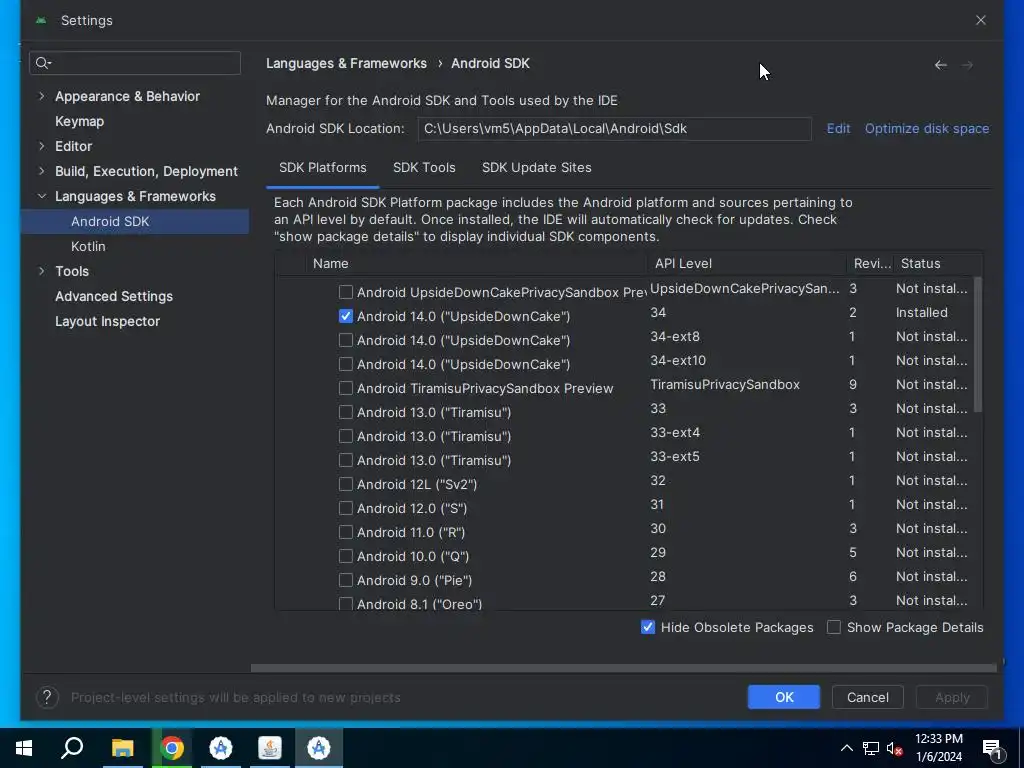
Task: Click the Apply button
Action: pos(952,697)
